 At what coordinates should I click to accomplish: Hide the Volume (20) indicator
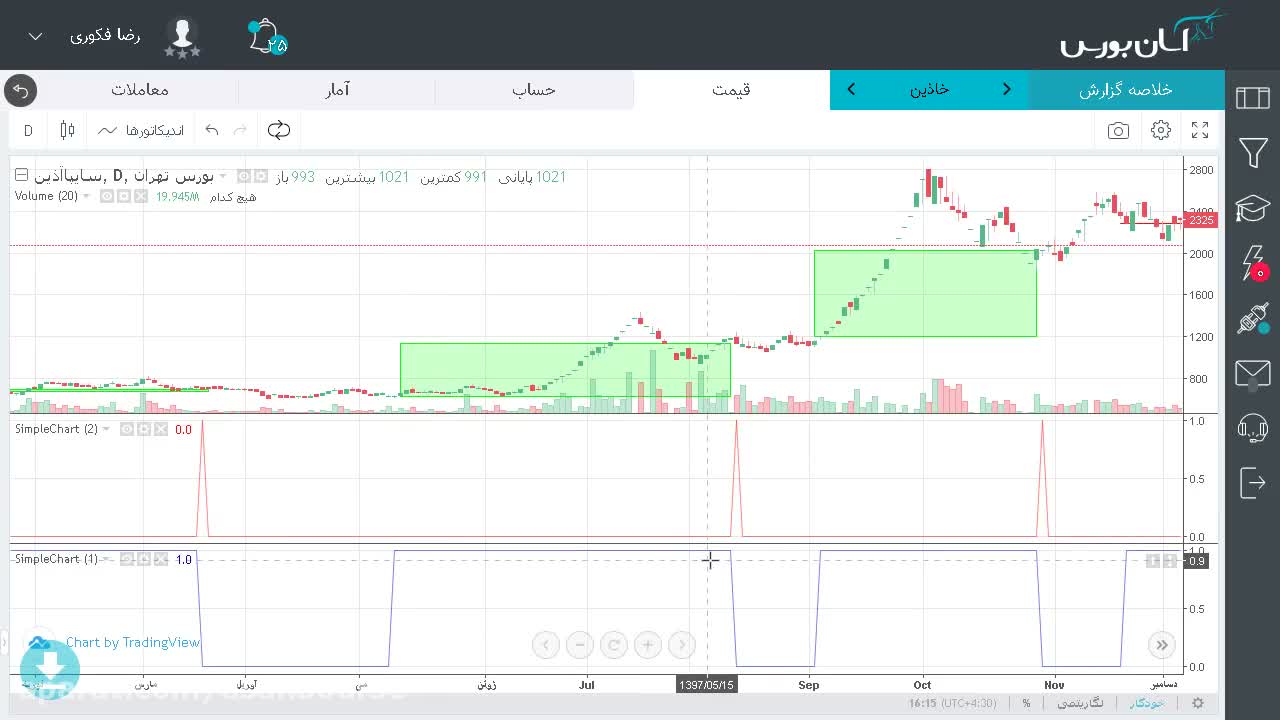[x=107, y=196]
